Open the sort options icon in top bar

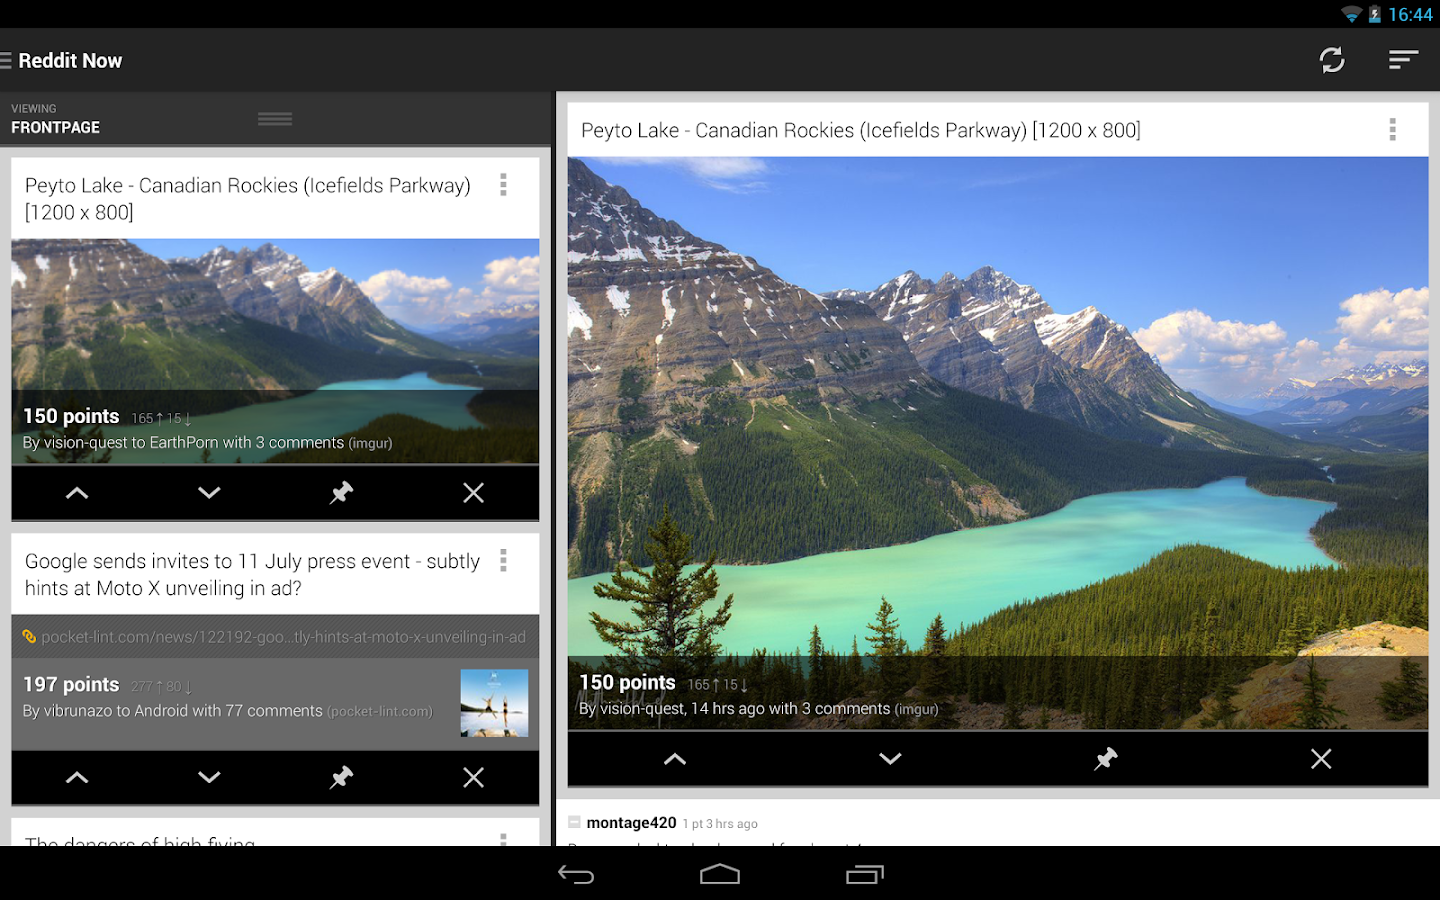1403,60
